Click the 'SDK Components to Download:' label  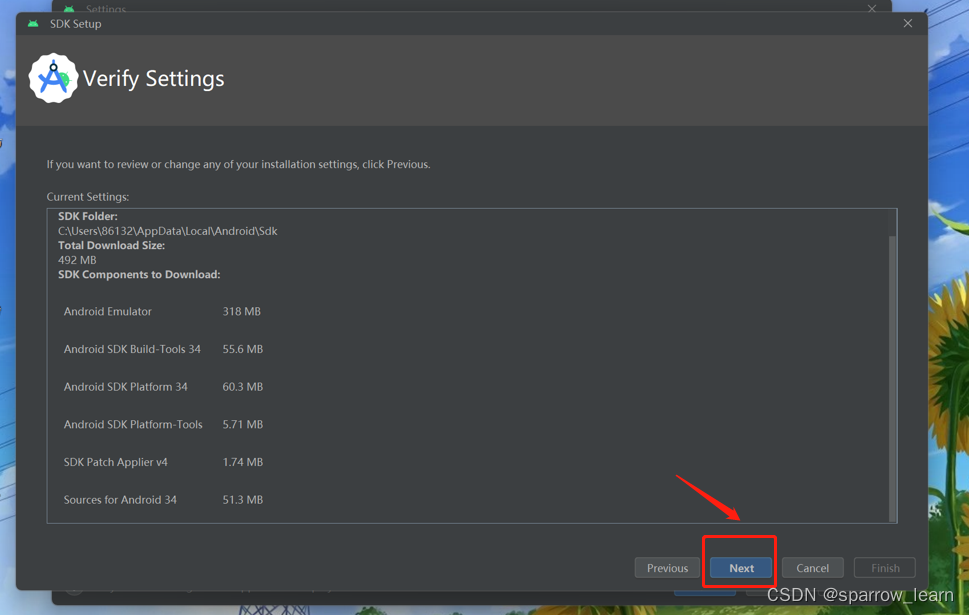139,274
